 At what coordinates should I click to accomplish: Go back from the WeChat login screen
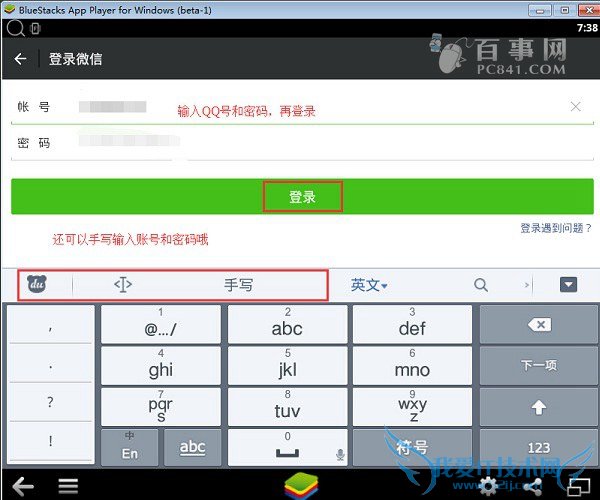[x=20, y=59]
